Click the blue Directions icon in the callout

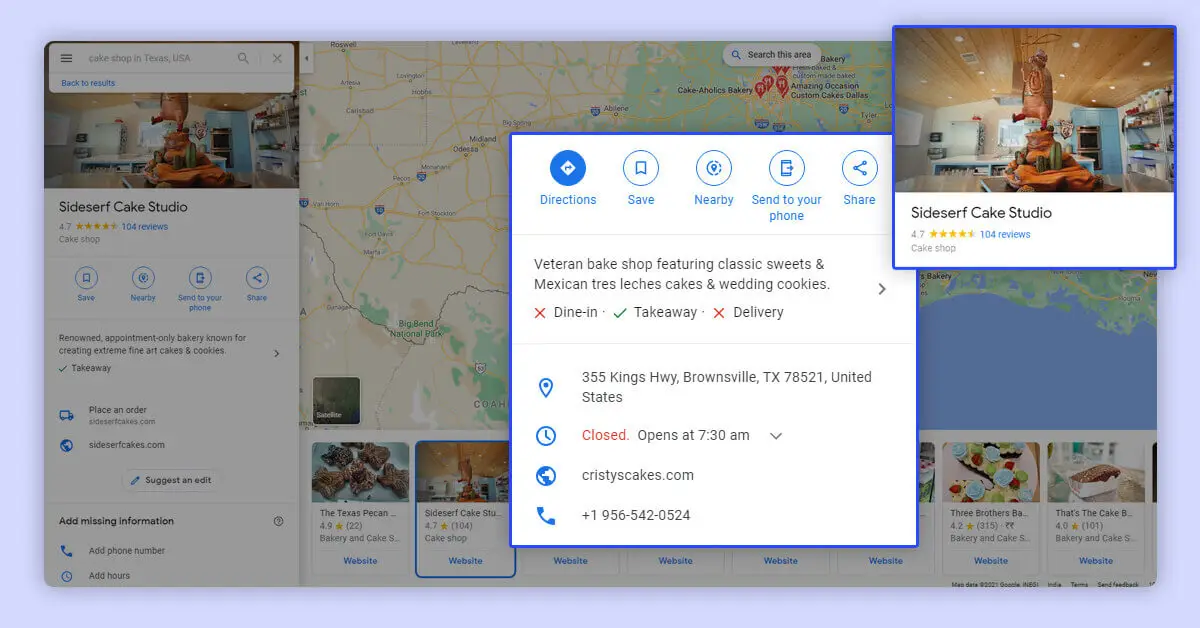pos(568,168)
